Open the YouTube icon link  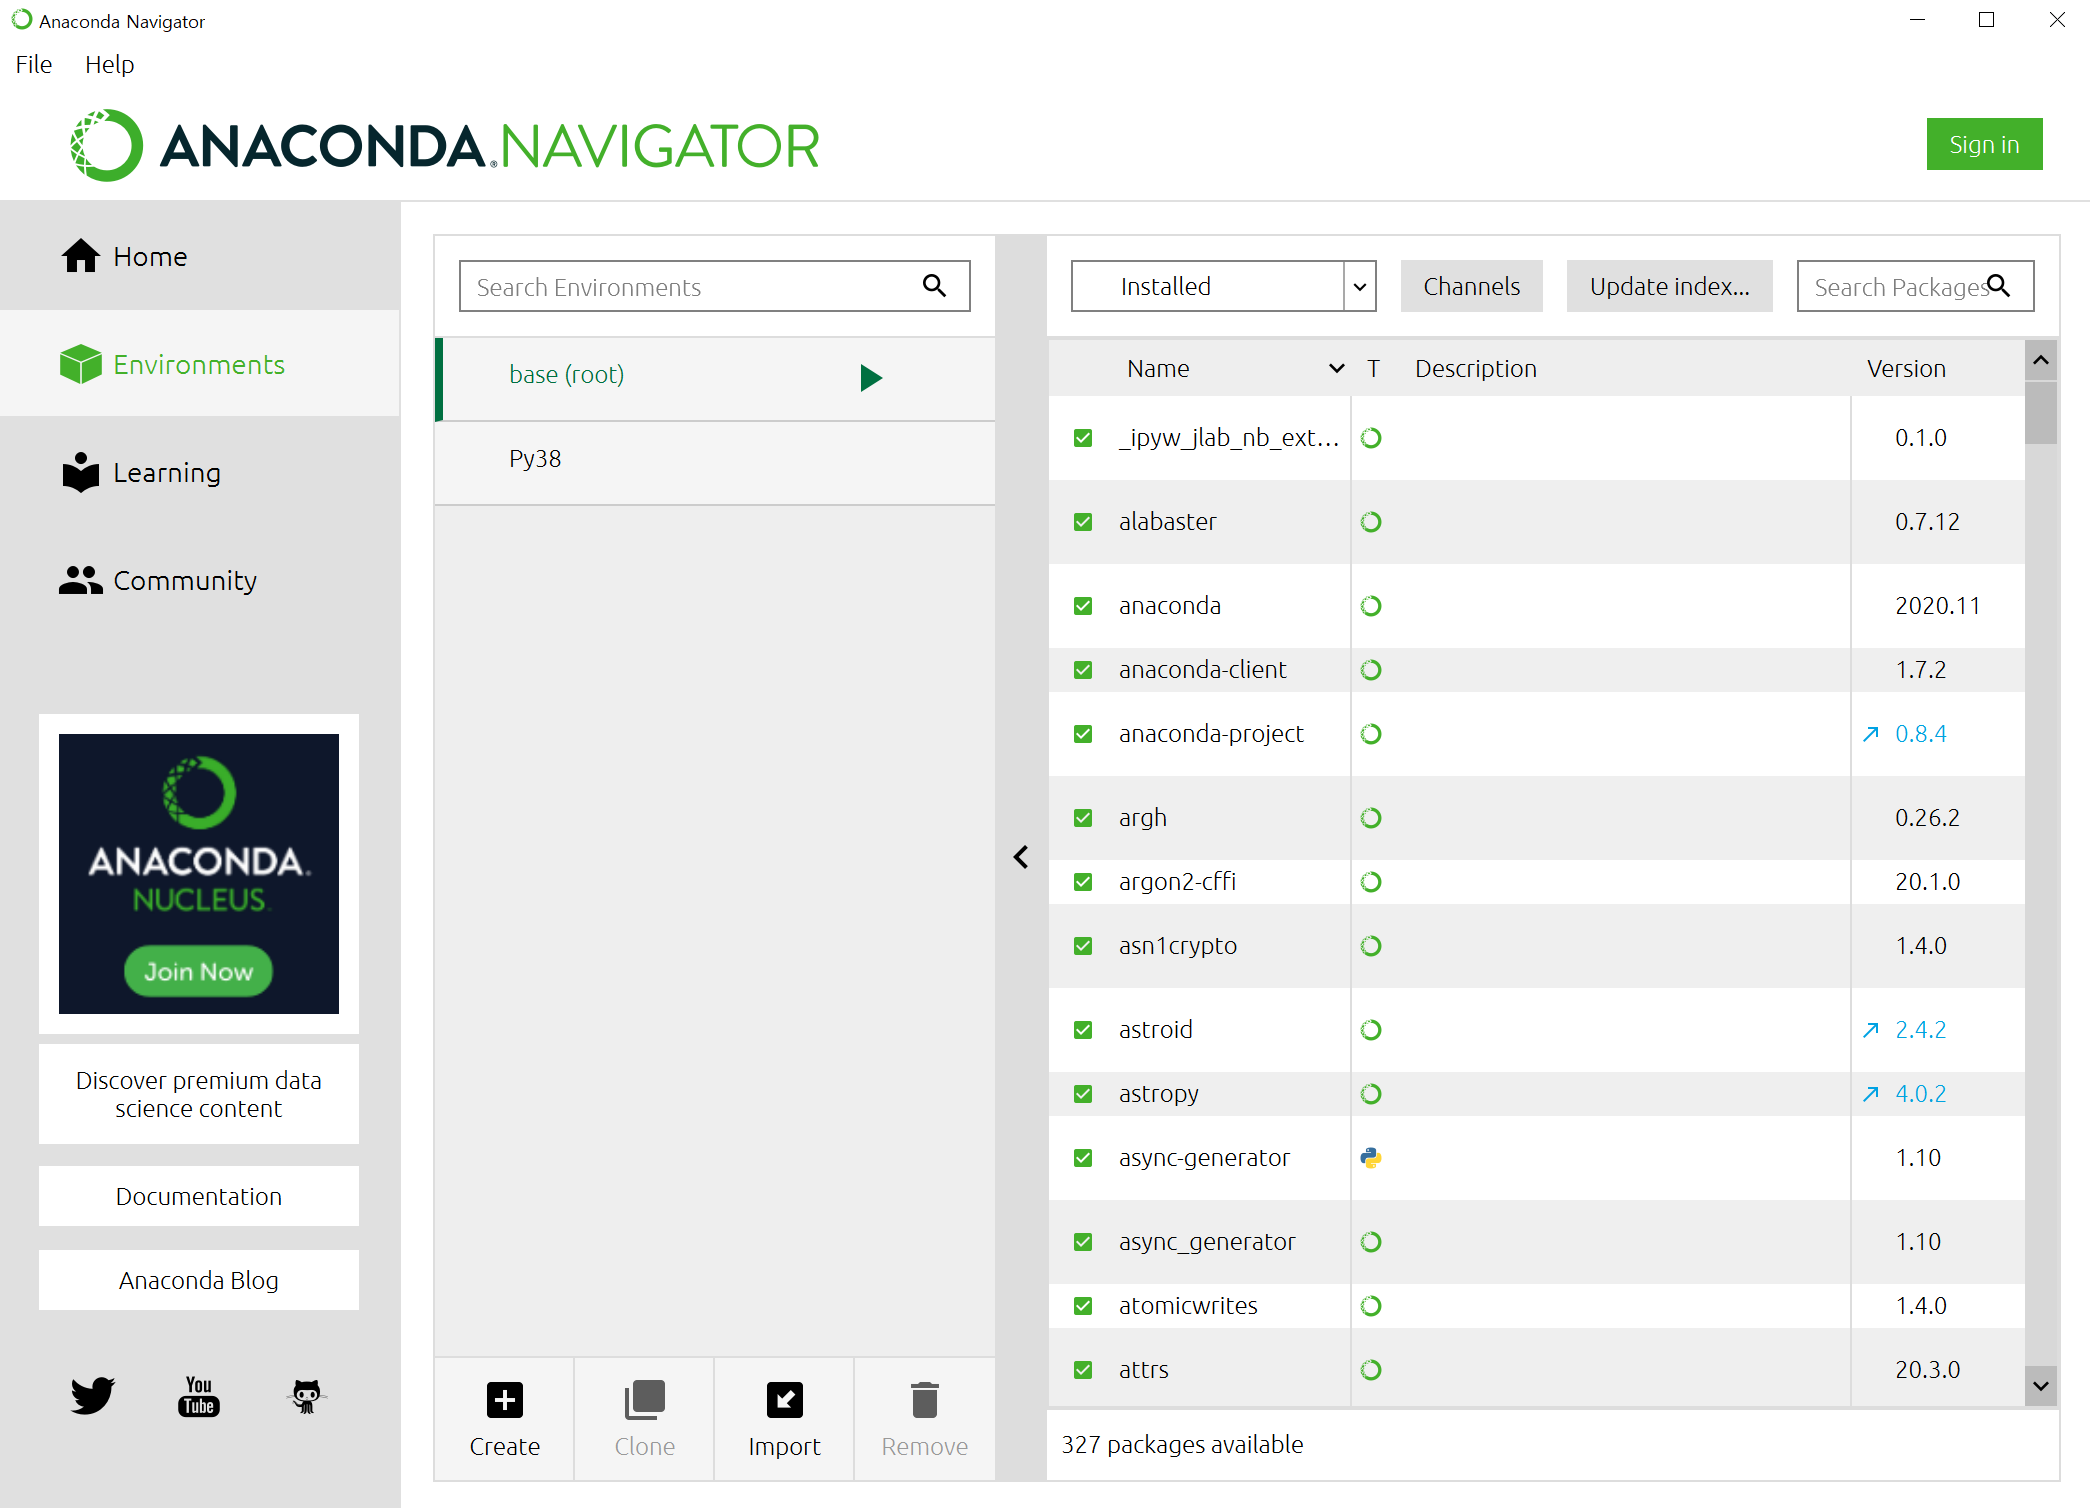(x=199, y=1395)
